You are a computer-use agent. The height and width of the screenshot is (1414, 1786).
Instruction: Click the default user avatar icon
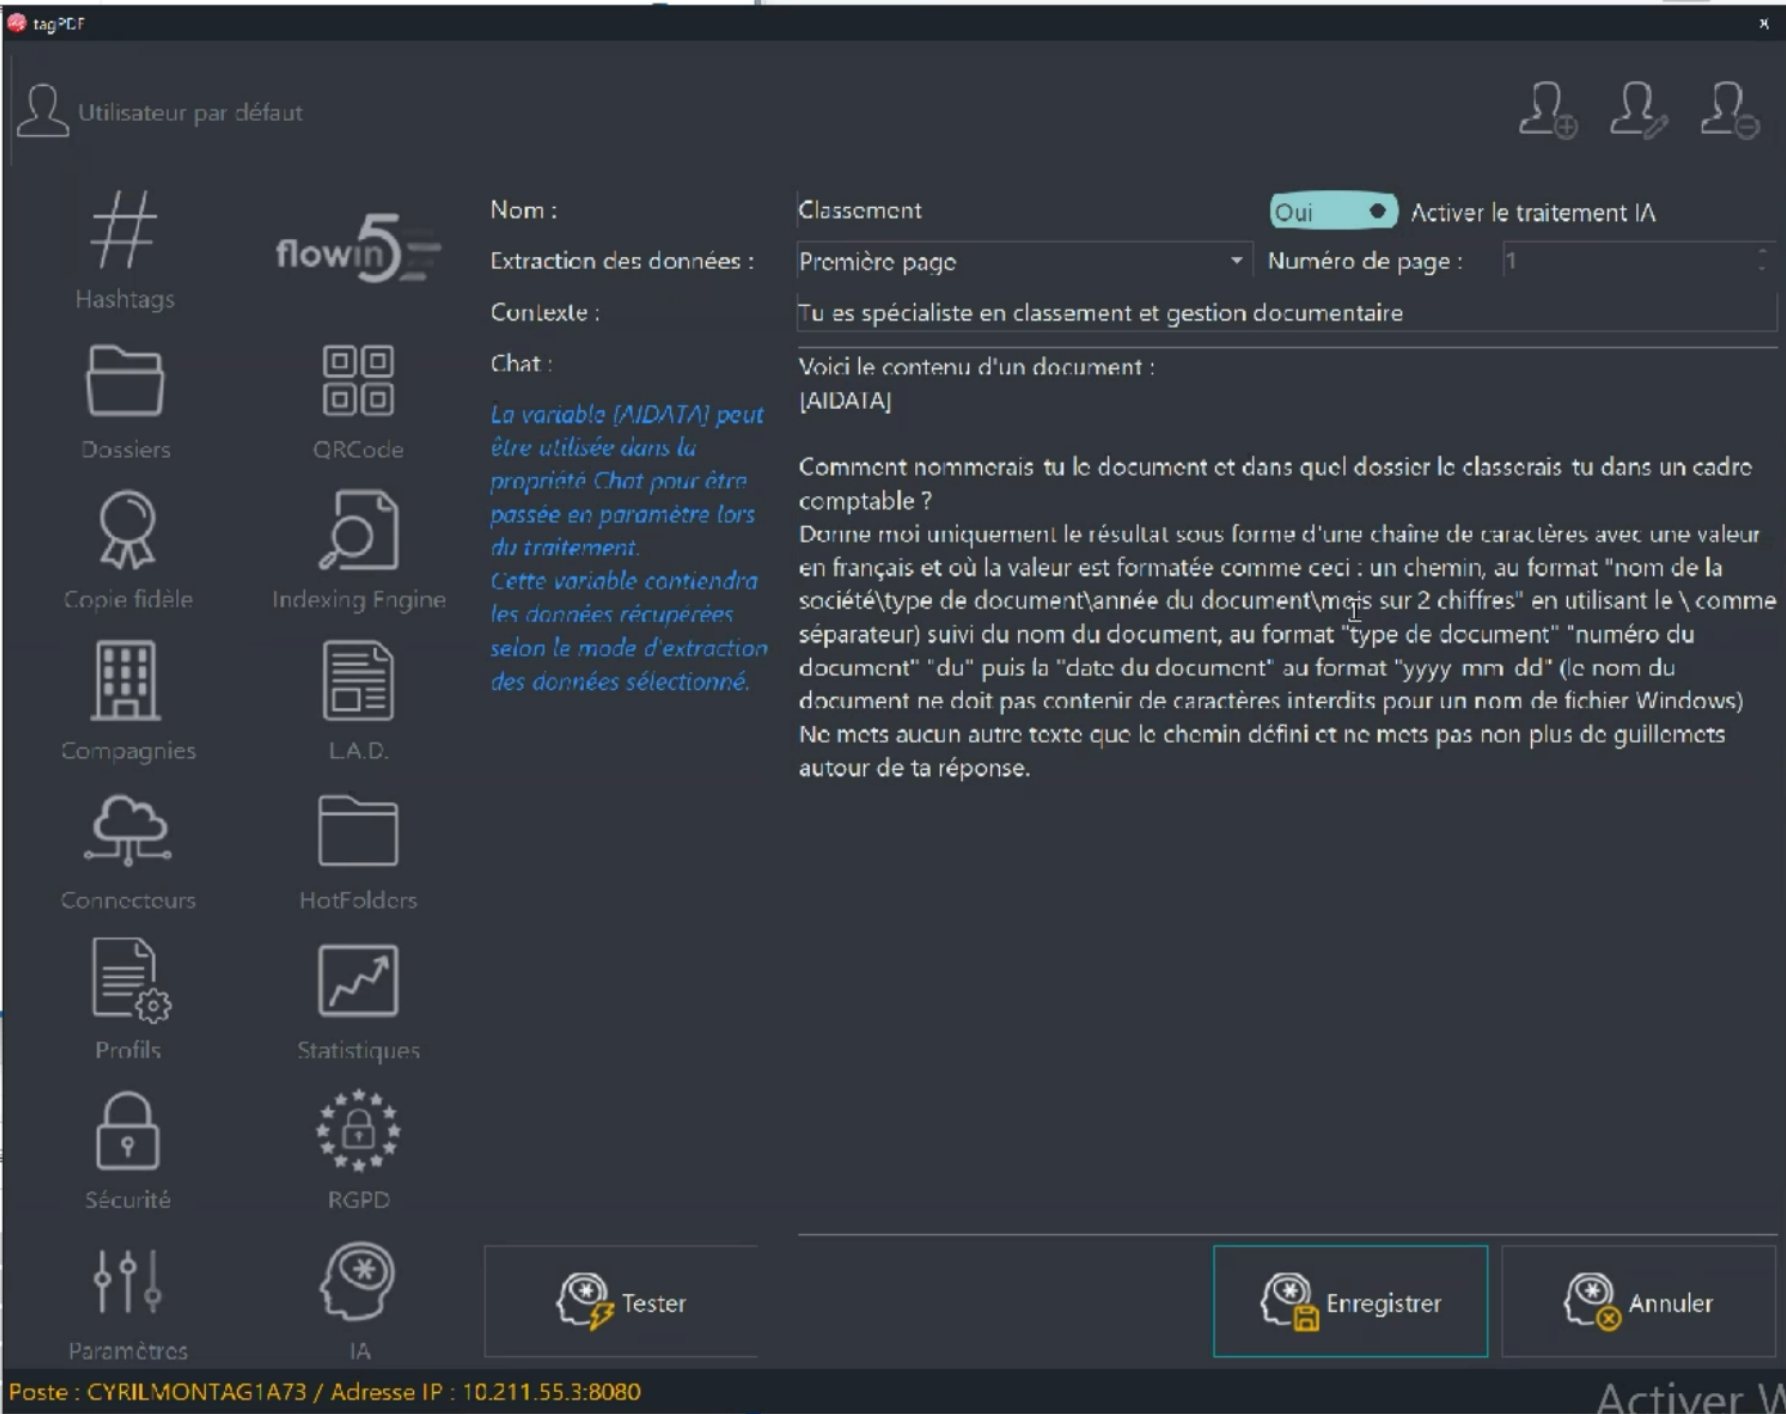(42, 111)
